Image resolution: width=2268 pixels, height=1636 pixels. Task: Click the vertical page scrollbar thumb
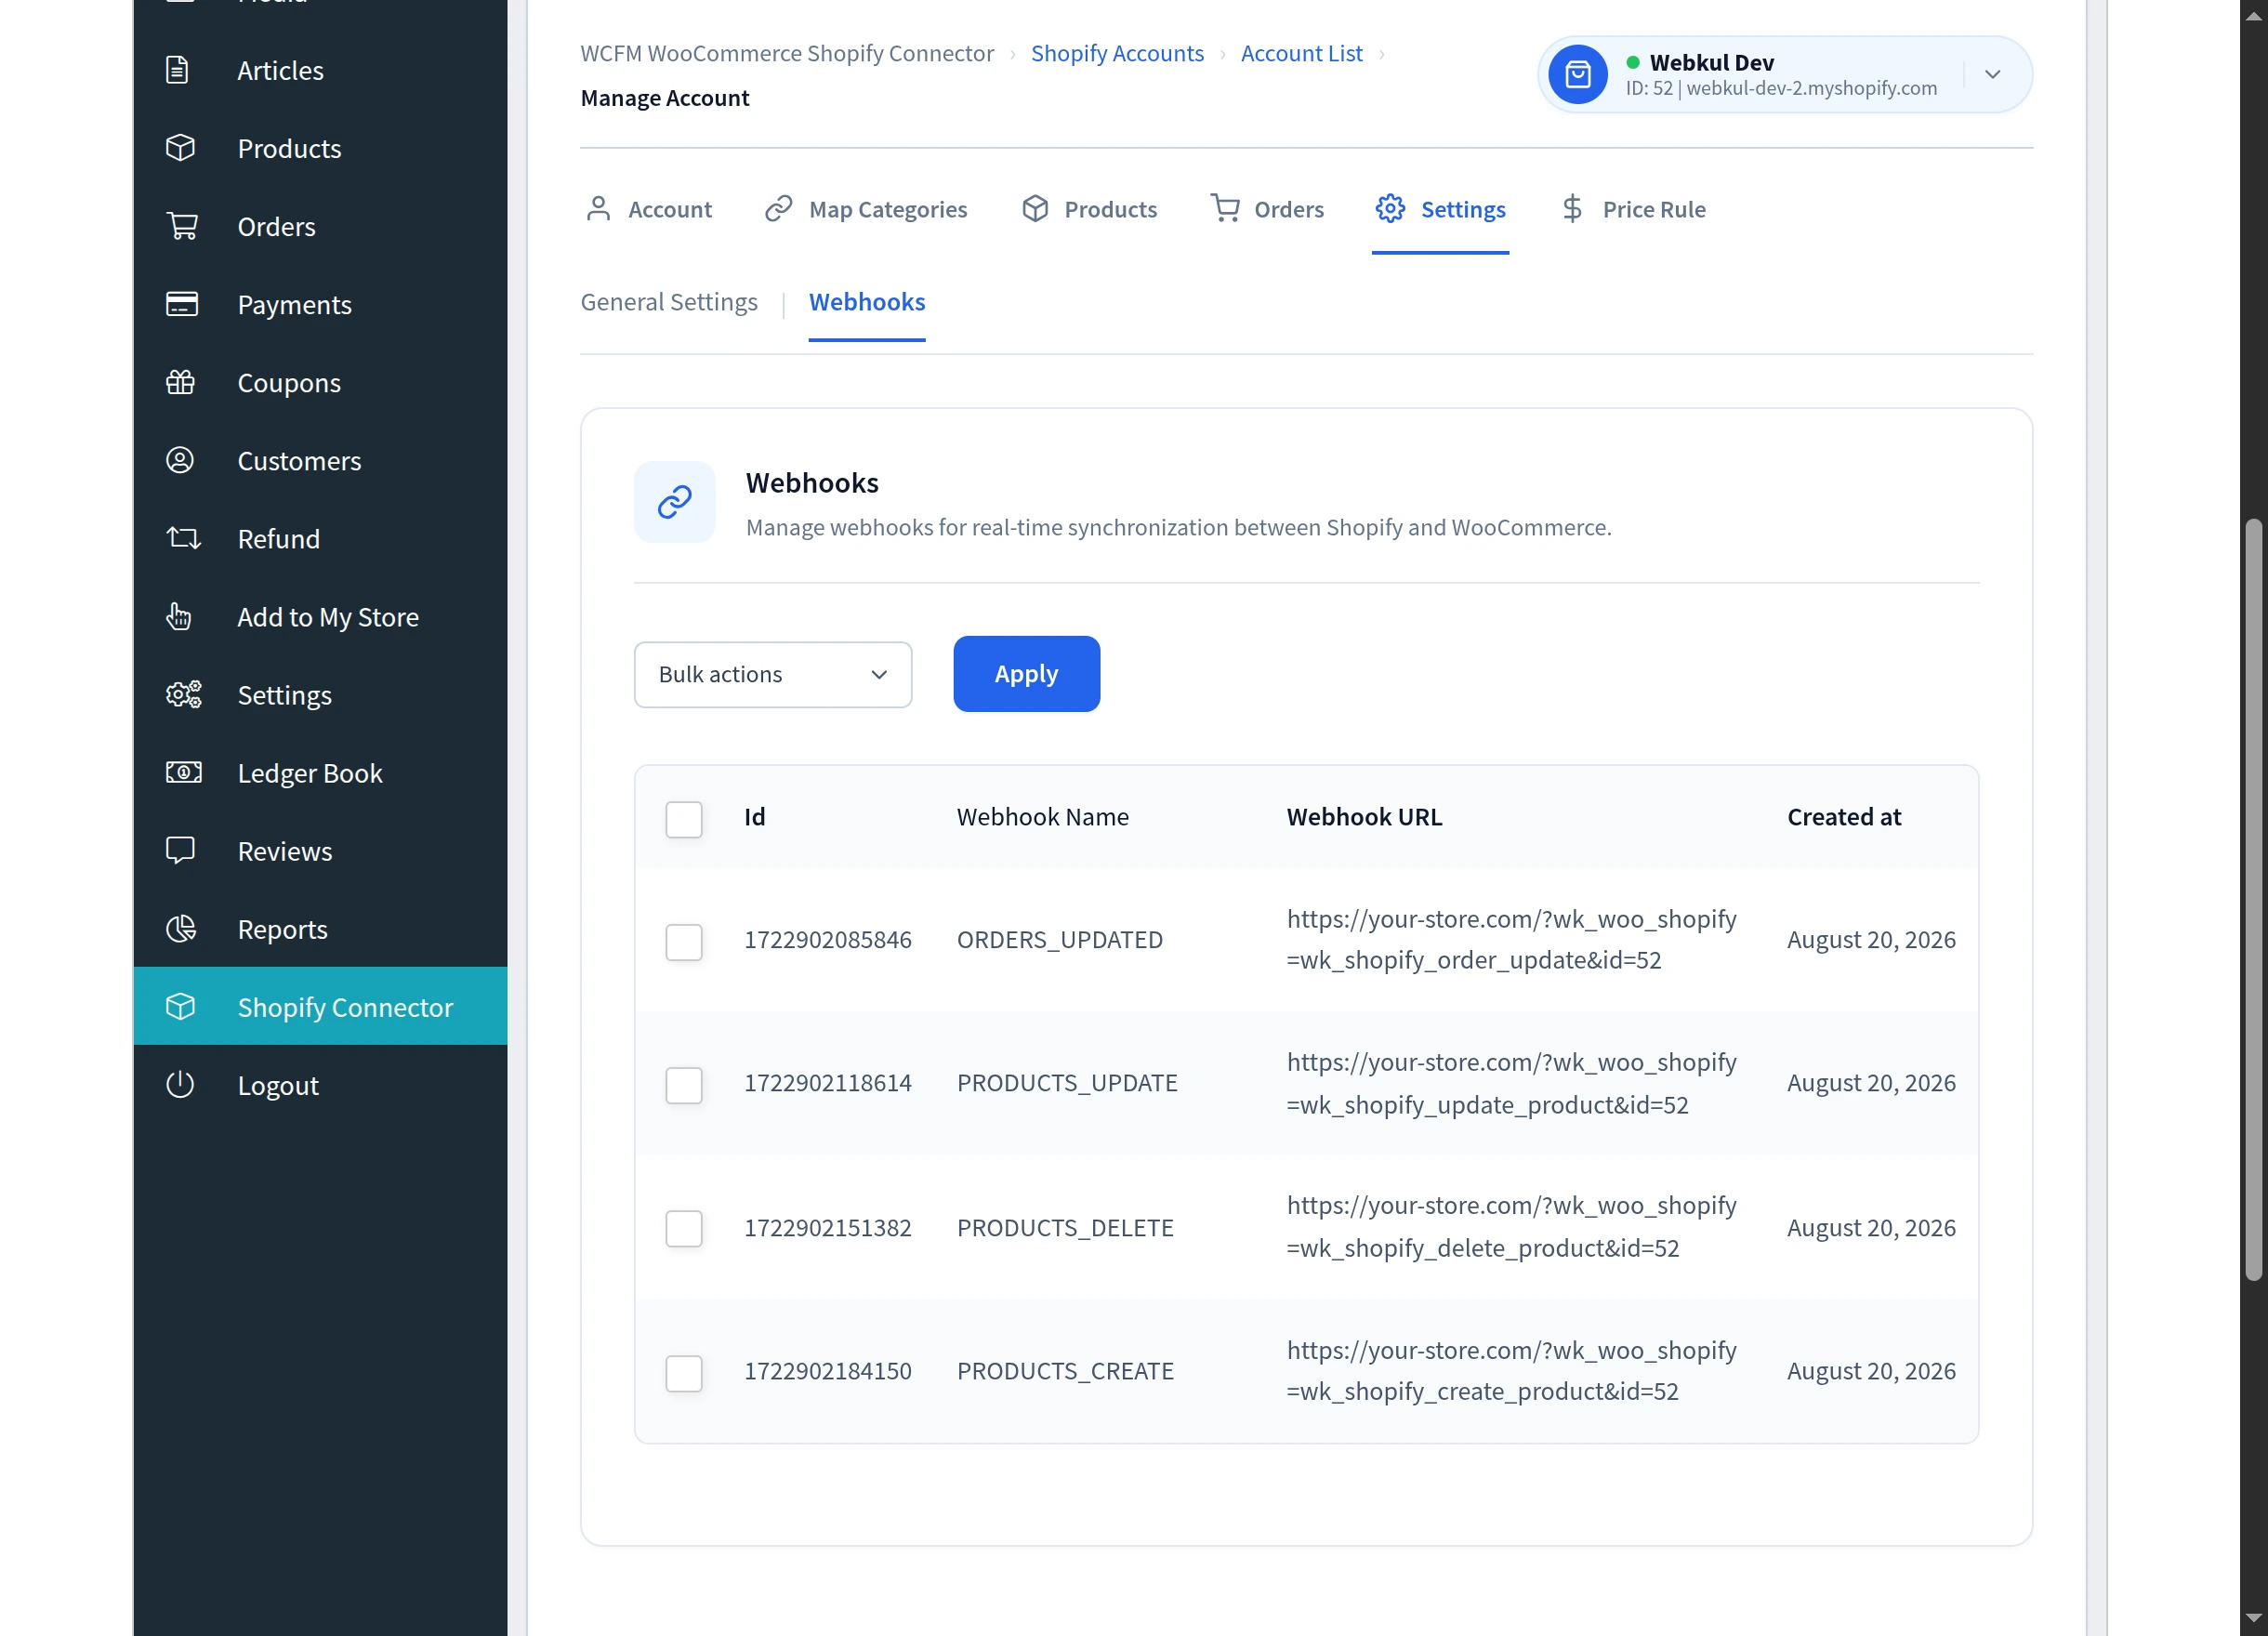coord(2253,900)
